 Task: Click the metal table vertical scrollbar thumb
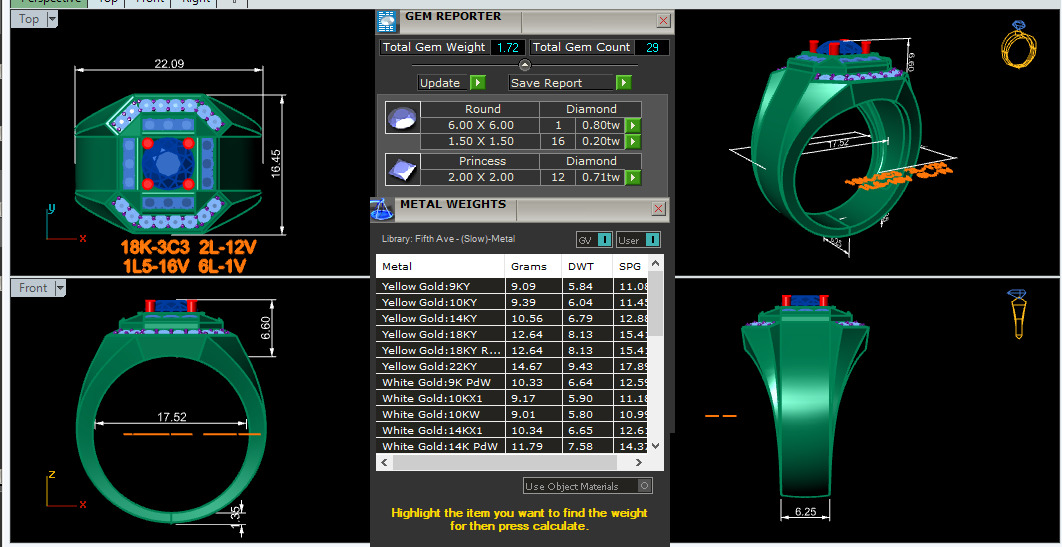tap(655, 303)
